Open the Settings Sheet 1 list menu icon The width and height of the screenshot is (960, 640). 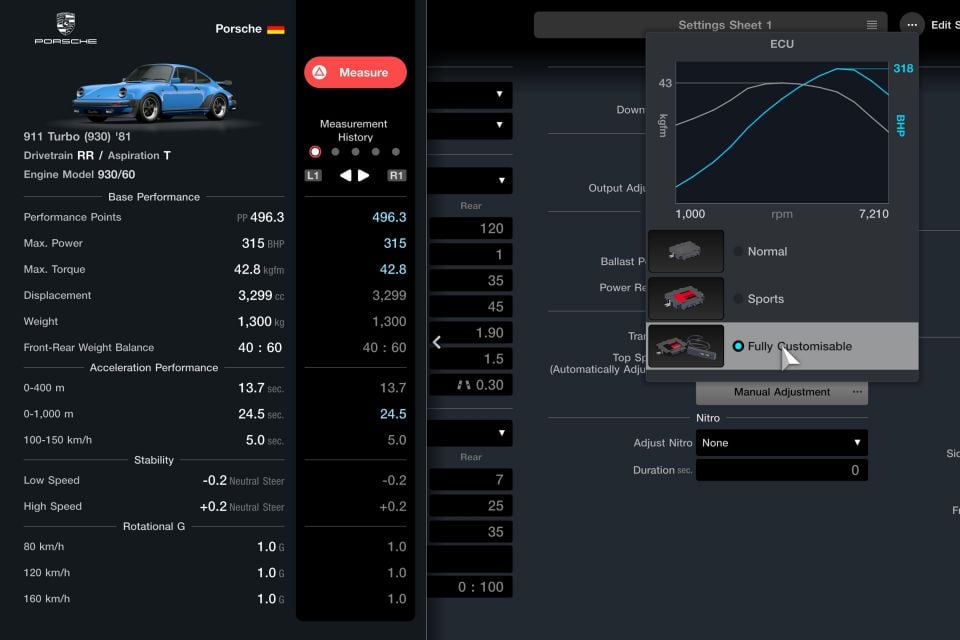(x=872, y=25)
